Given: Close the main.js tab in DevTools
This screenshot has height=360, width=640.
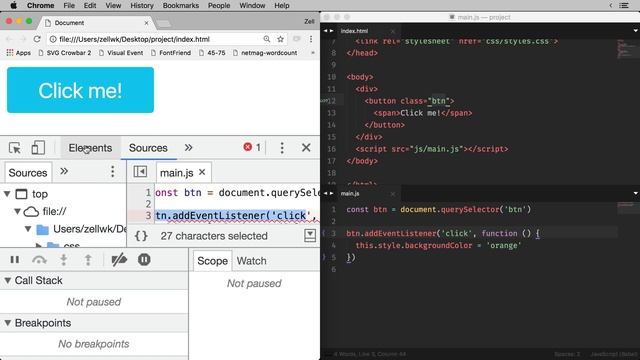Looking at the screenshot, I should pos(202,172).
